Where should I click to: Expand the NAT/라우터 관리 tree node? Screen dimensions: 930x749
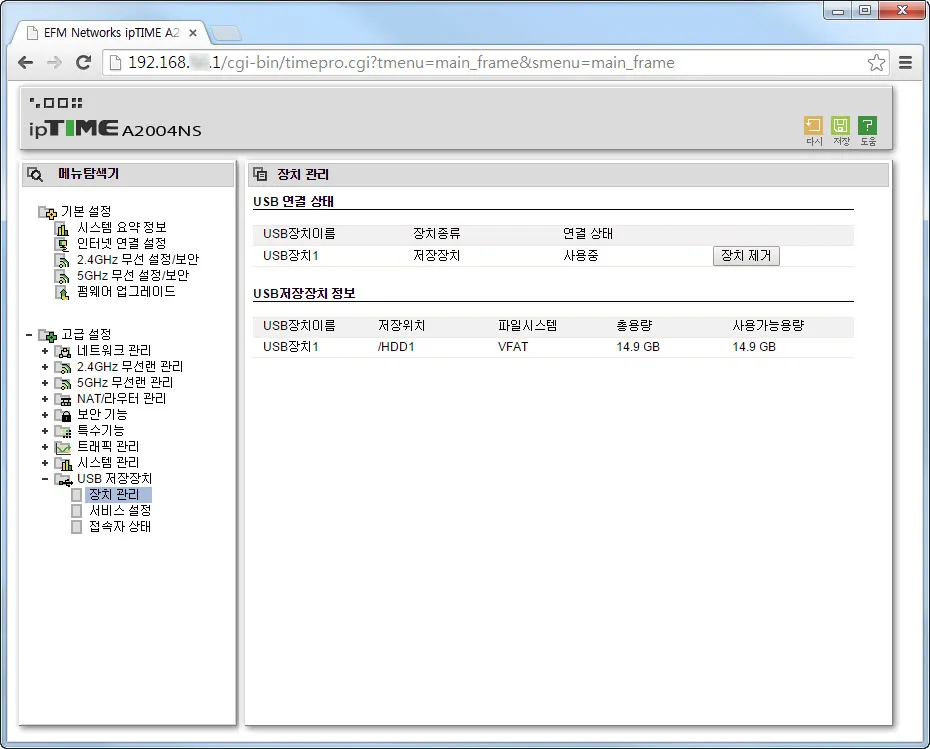45,399
